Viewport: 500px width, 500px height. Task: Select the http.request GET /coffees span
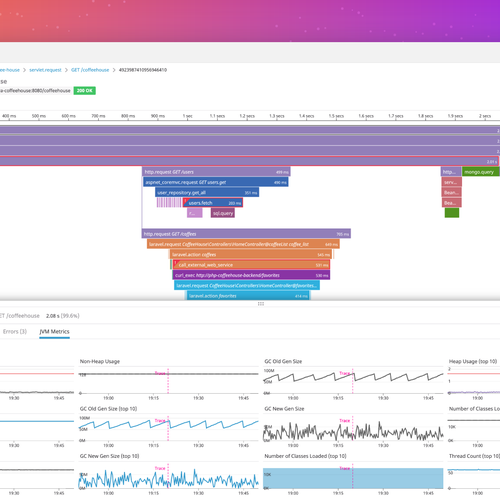(246, 234)
